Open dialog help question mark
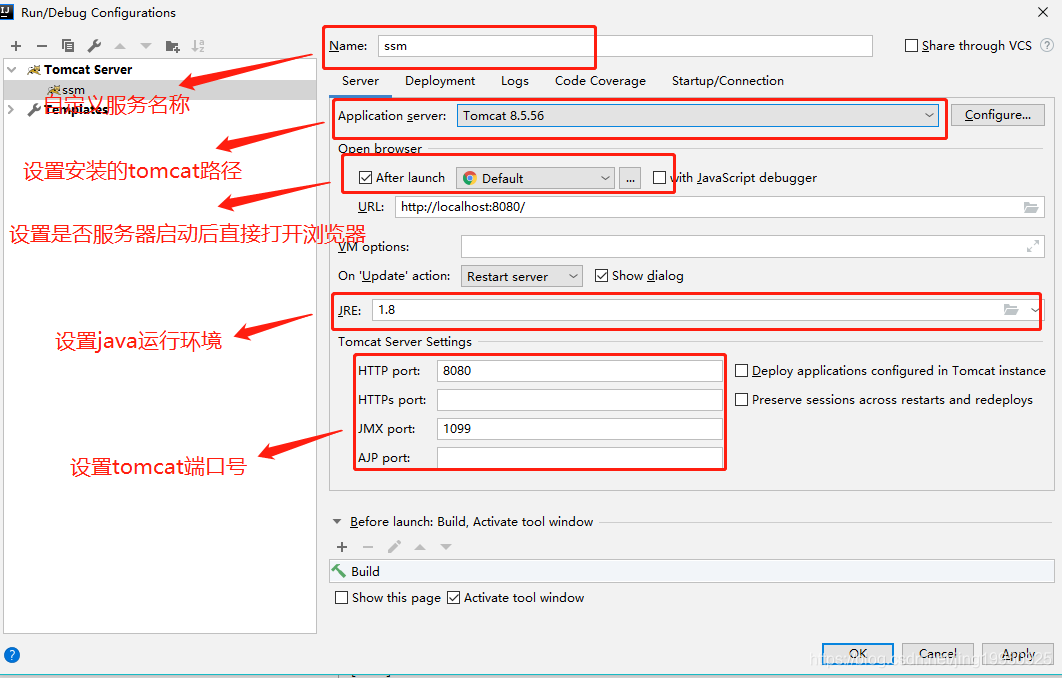The width and height of the screenshot is (1062, 678). [12, 655]
